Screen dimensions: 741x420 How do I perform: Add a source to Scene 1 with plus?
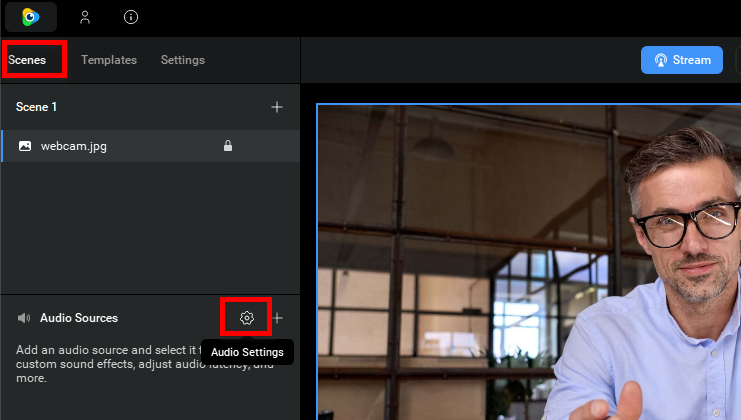pyautogui.click(x=277, y=107)
